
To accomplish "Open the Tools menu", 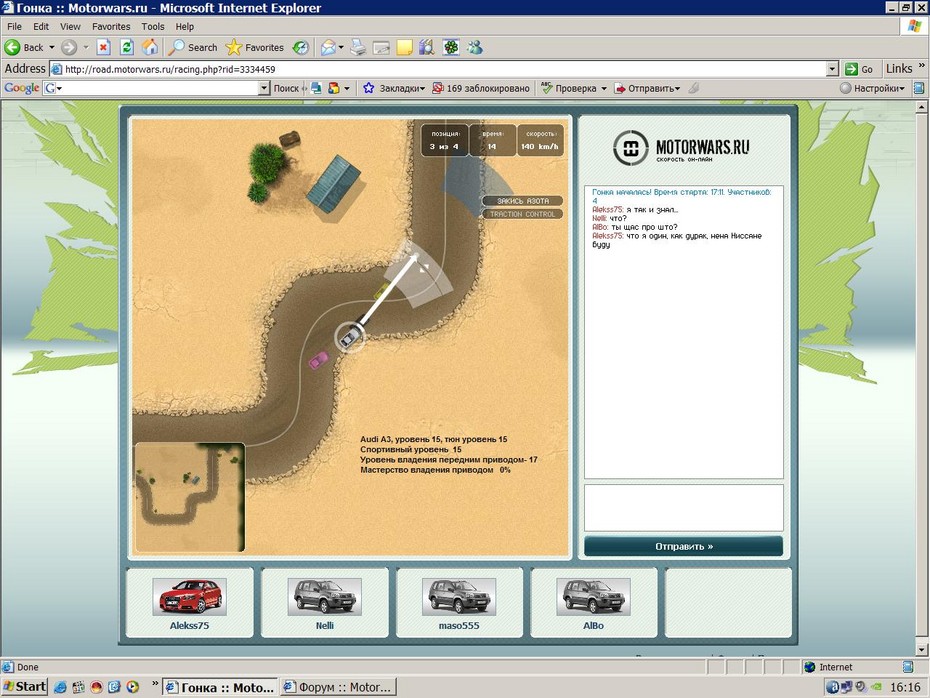I will coord(152,26).
